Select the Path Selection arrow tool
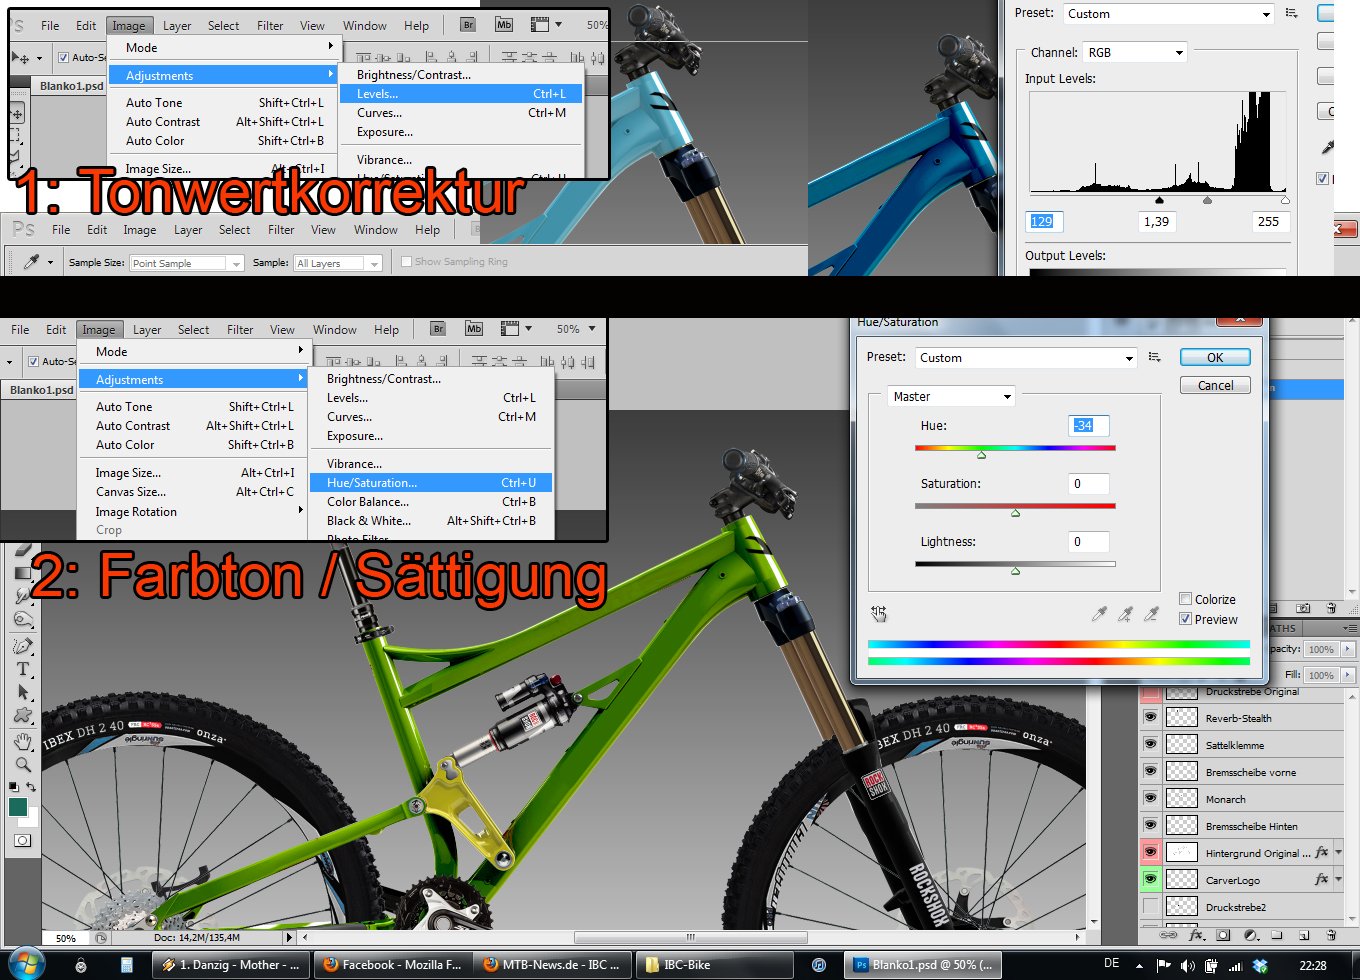The width and height of the screenshot is (1360, 980). coord(23,692)
